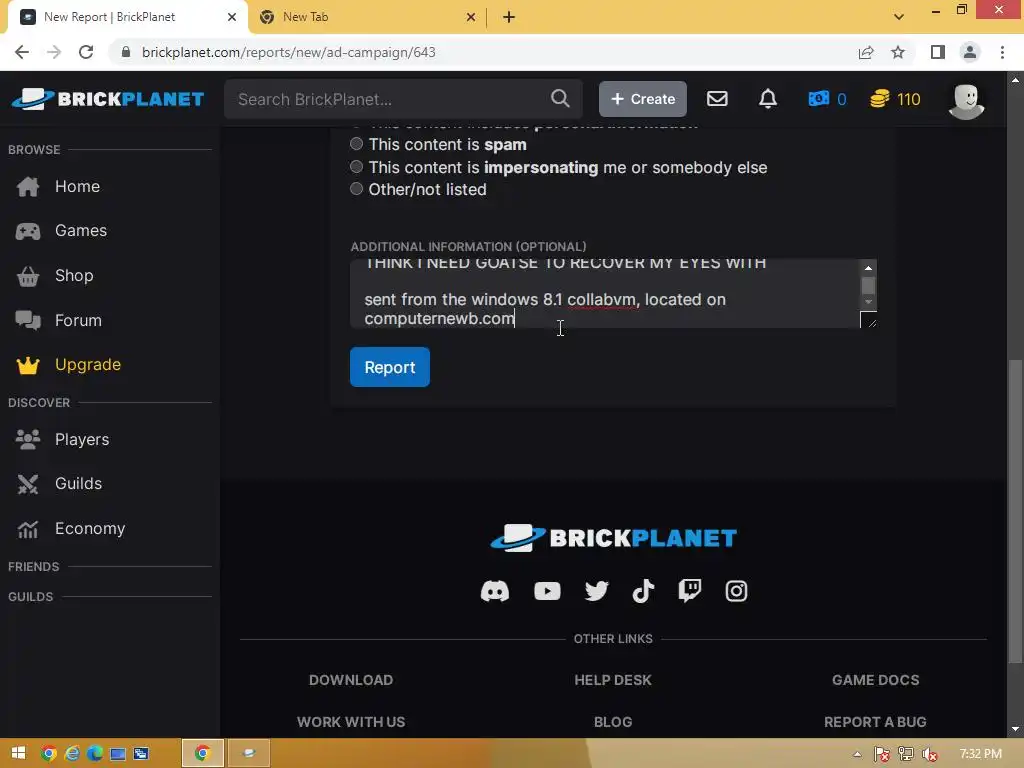
Task: Click the blue bits currency icon
Action: click(818, 99)
